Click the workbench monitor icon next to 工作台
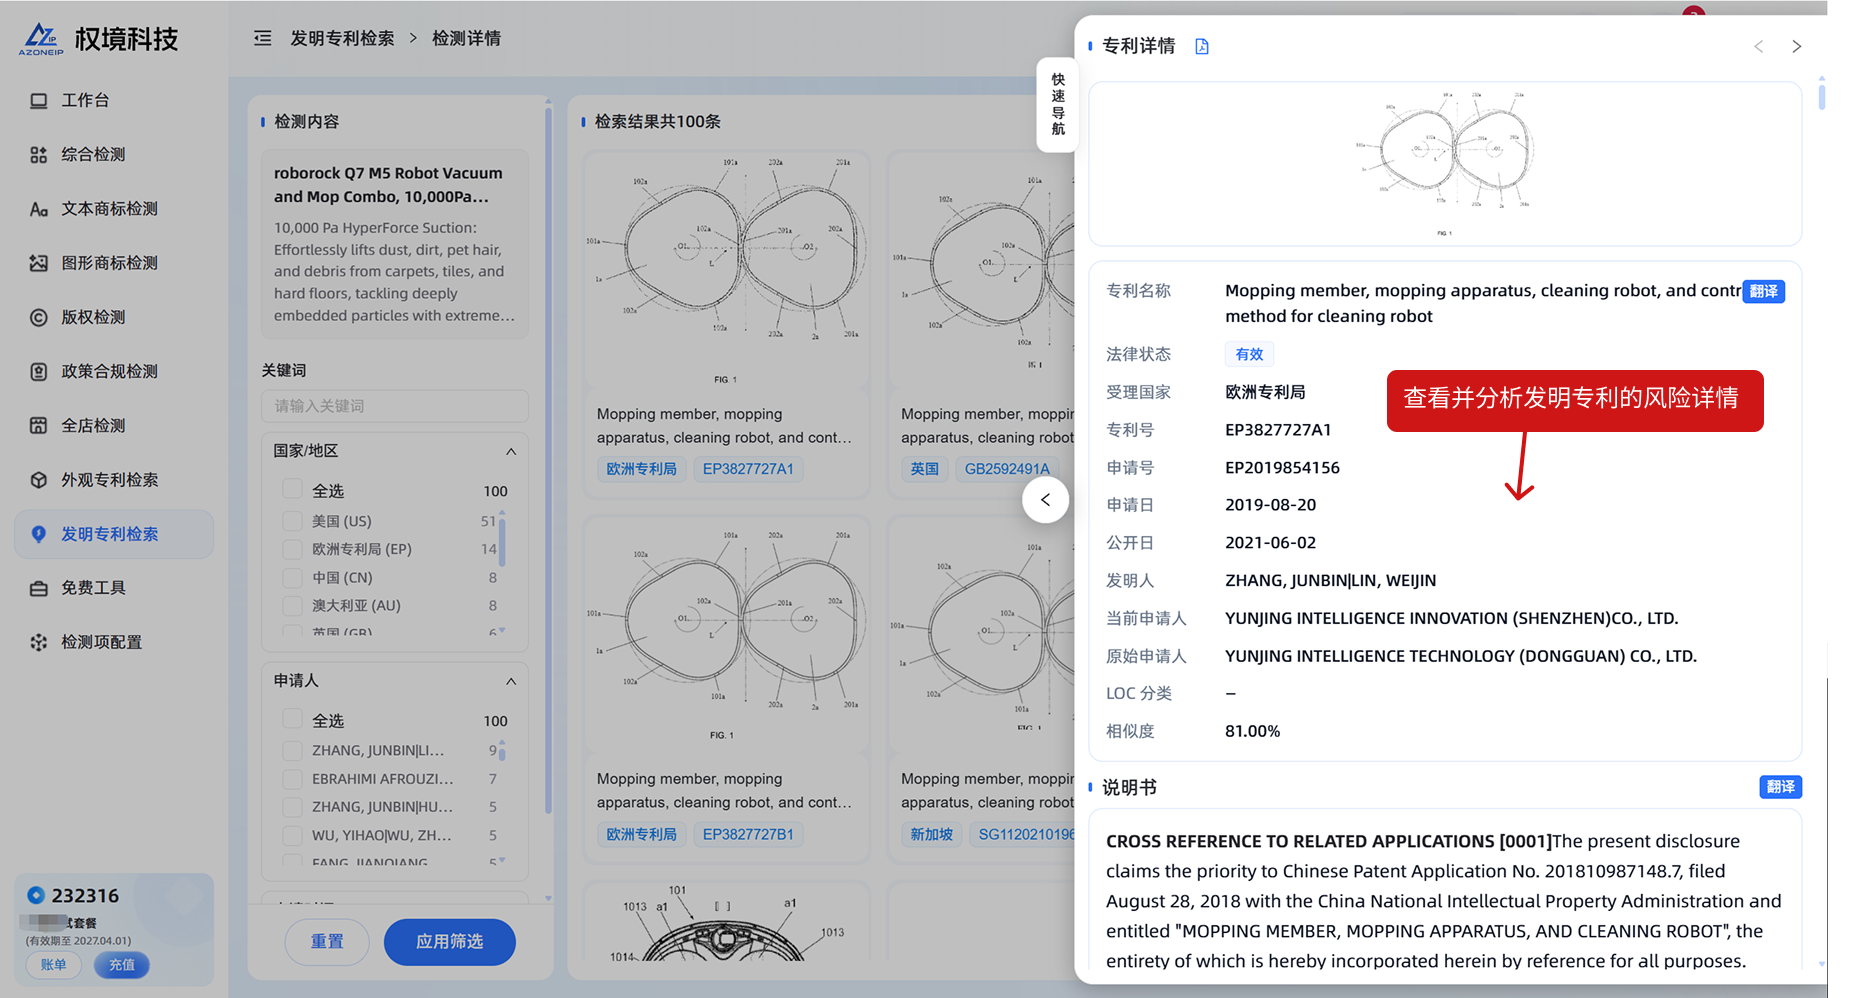Image resolution: width=1851 pixels, height=998 pixels. tap(39, 101)
